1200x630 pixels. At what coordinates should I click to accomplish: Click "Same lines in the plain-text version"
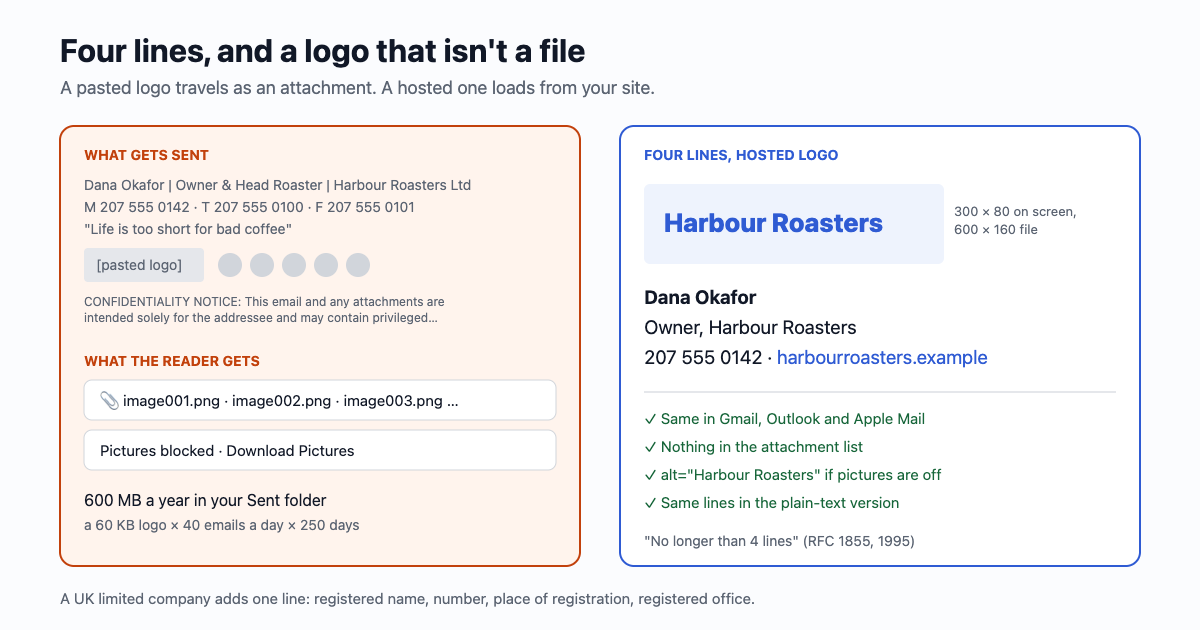[x=772, y=503]
